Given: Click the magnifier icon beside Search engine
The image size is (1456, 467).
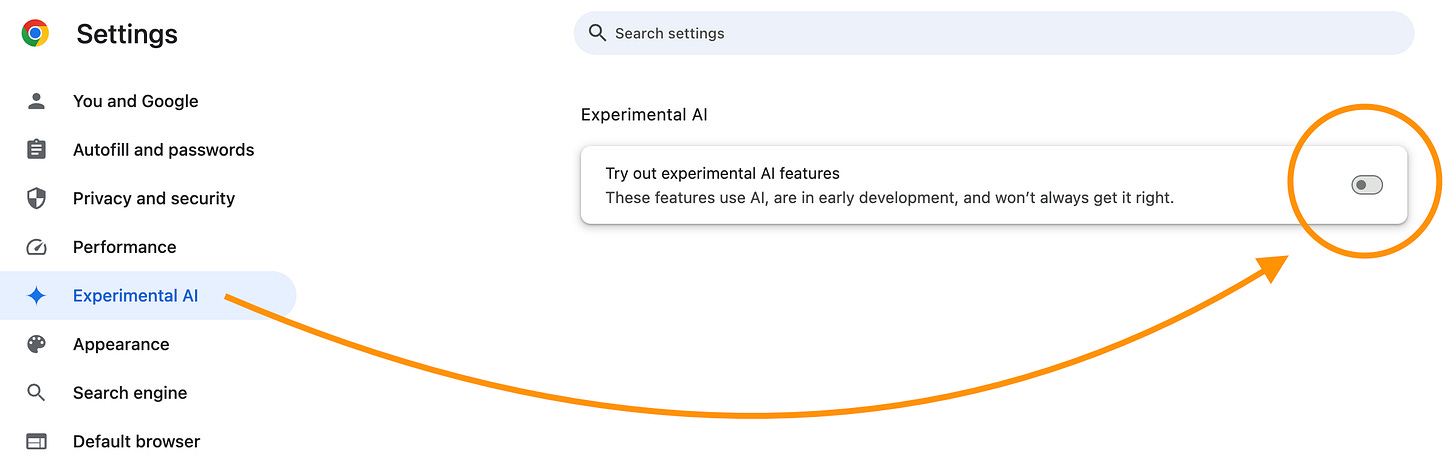Looking at the screenshot, I should click(x=36, y=393).
